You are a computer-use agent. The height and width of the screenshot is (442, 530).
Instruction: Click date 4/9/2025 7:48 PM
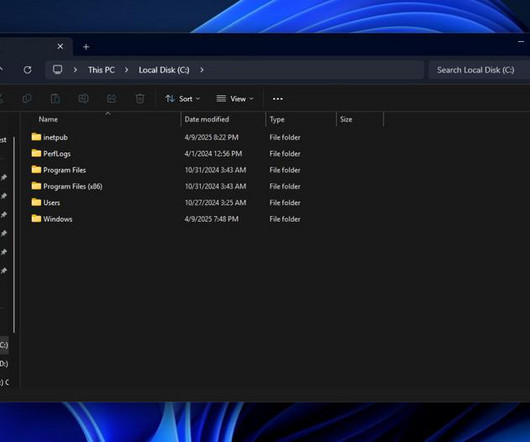(212, 219)
